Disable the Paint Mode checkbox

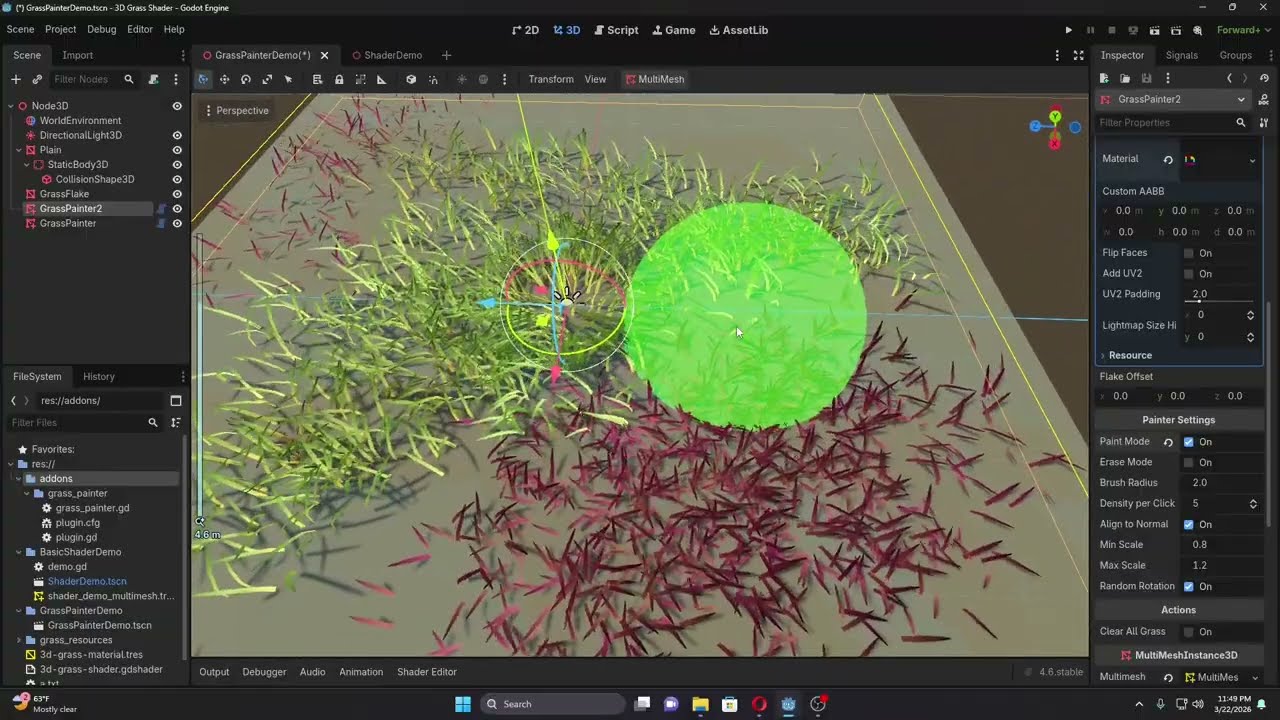click(1188, 441)
